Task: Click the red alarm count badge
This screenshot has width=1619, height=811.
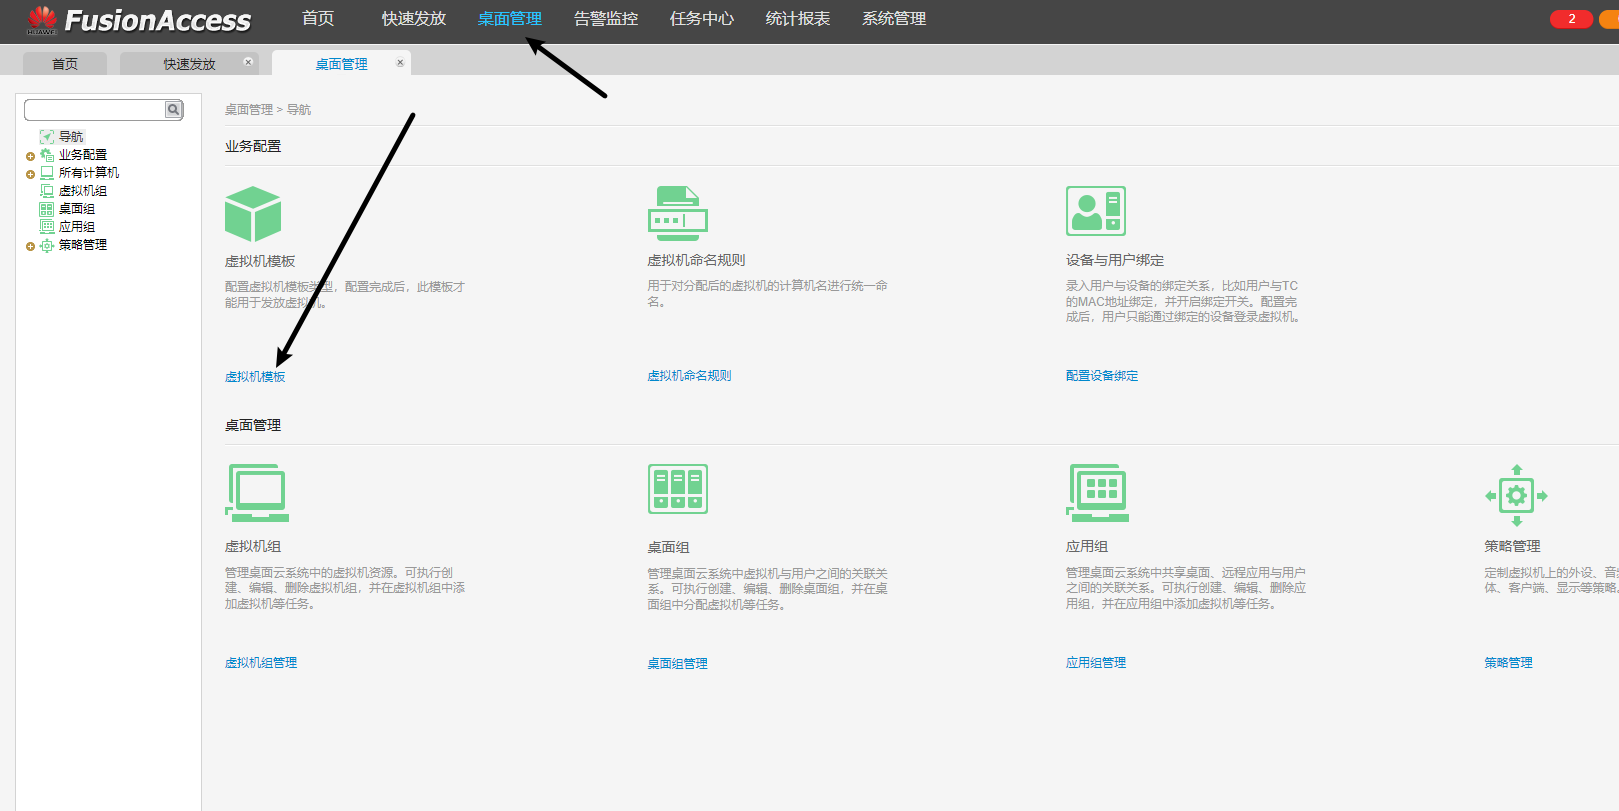Action: point(1570,19)
